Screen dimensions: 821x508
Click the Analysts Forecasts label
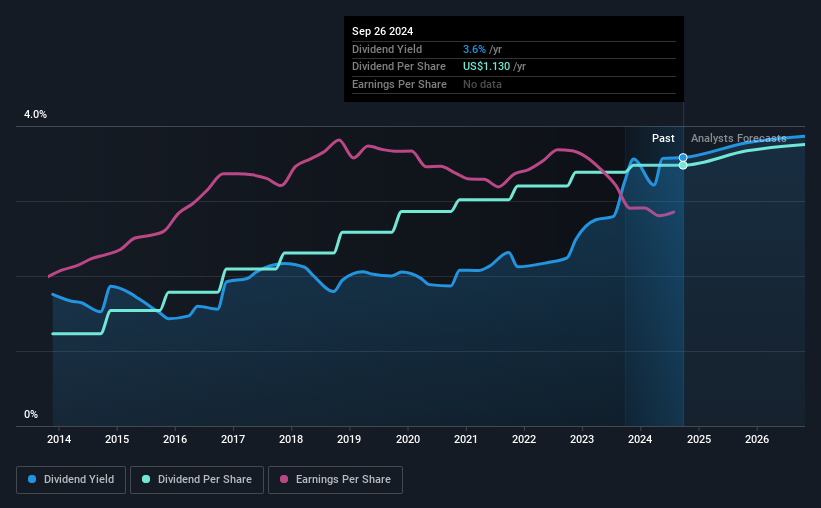[x=738, y=138]
